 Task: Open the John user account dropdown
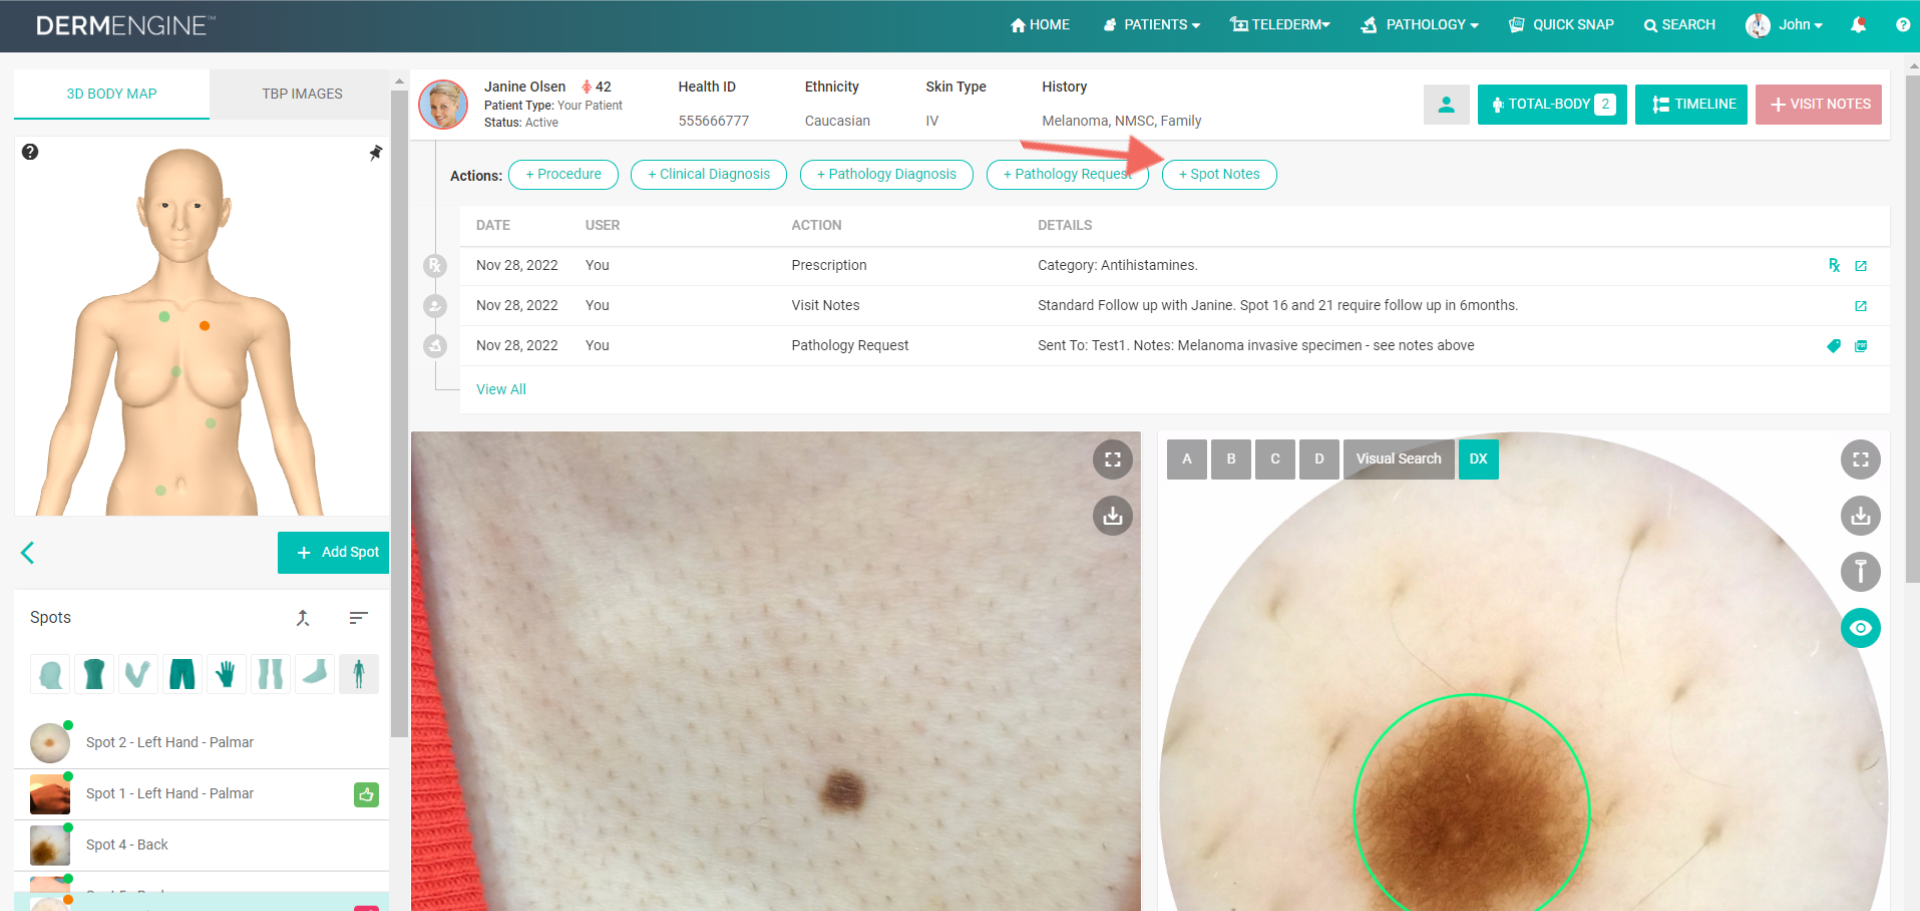click(1785, 25)
